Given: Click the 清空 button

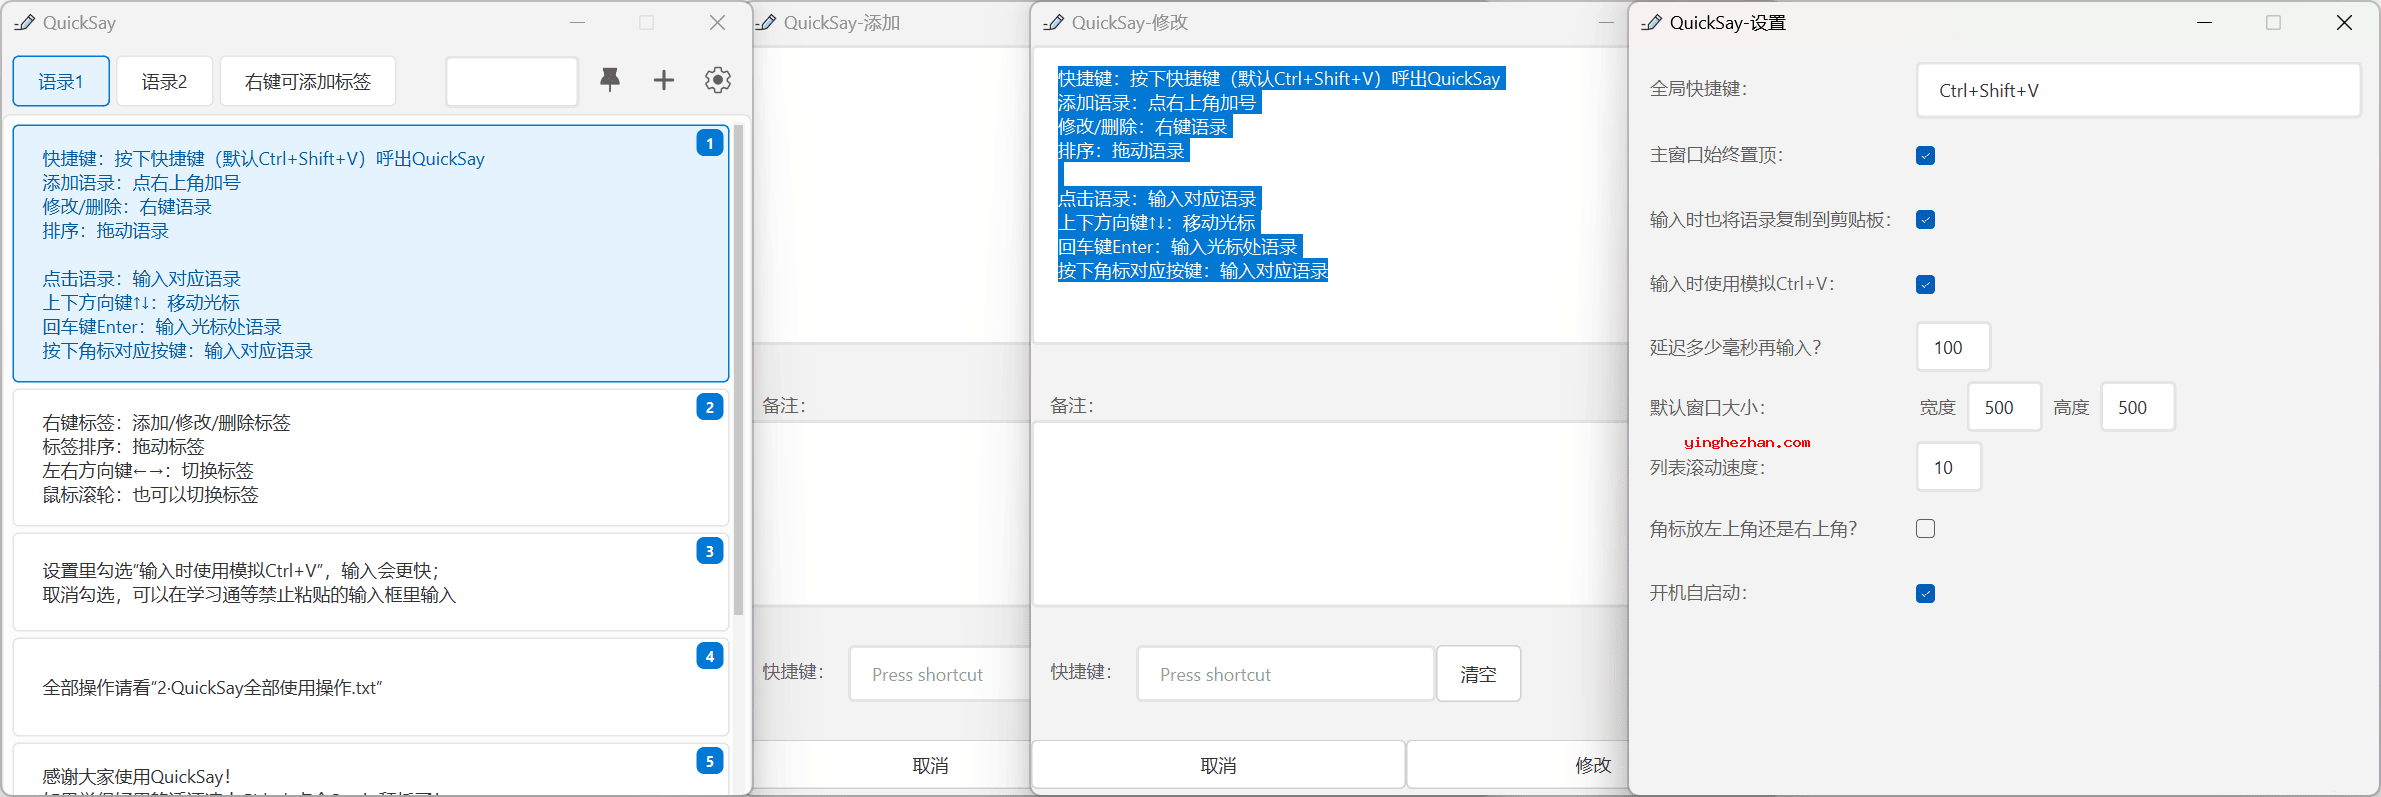Looking at the screenshot, I should (1478, 674).
